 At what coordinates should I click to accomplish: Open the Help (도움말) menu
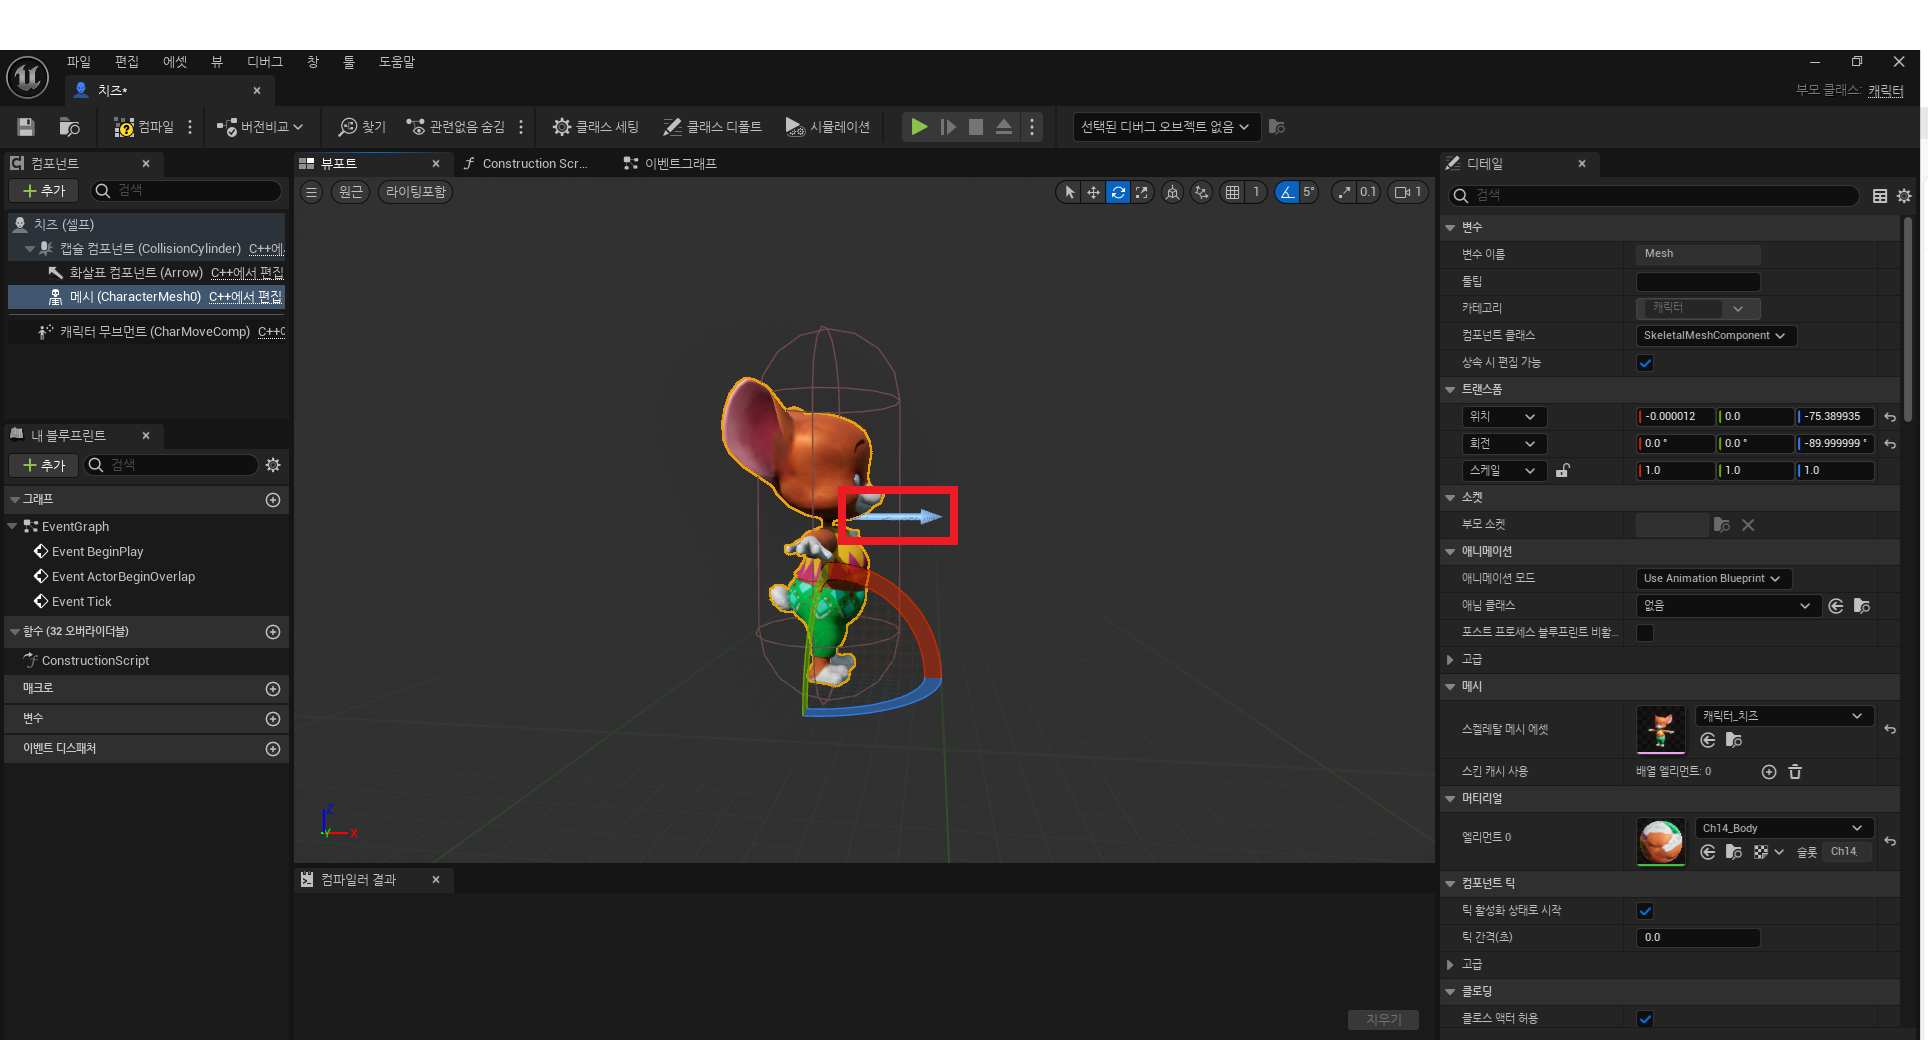click(397, 62)
